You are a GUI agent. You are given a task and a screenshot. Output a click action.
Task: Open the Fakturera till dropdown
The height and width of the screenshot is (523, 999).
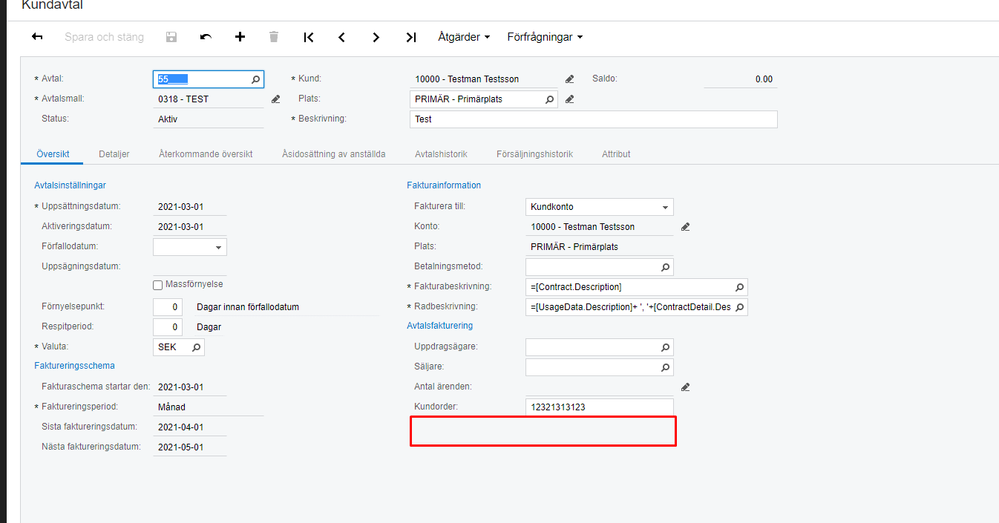tap(666, 207)
